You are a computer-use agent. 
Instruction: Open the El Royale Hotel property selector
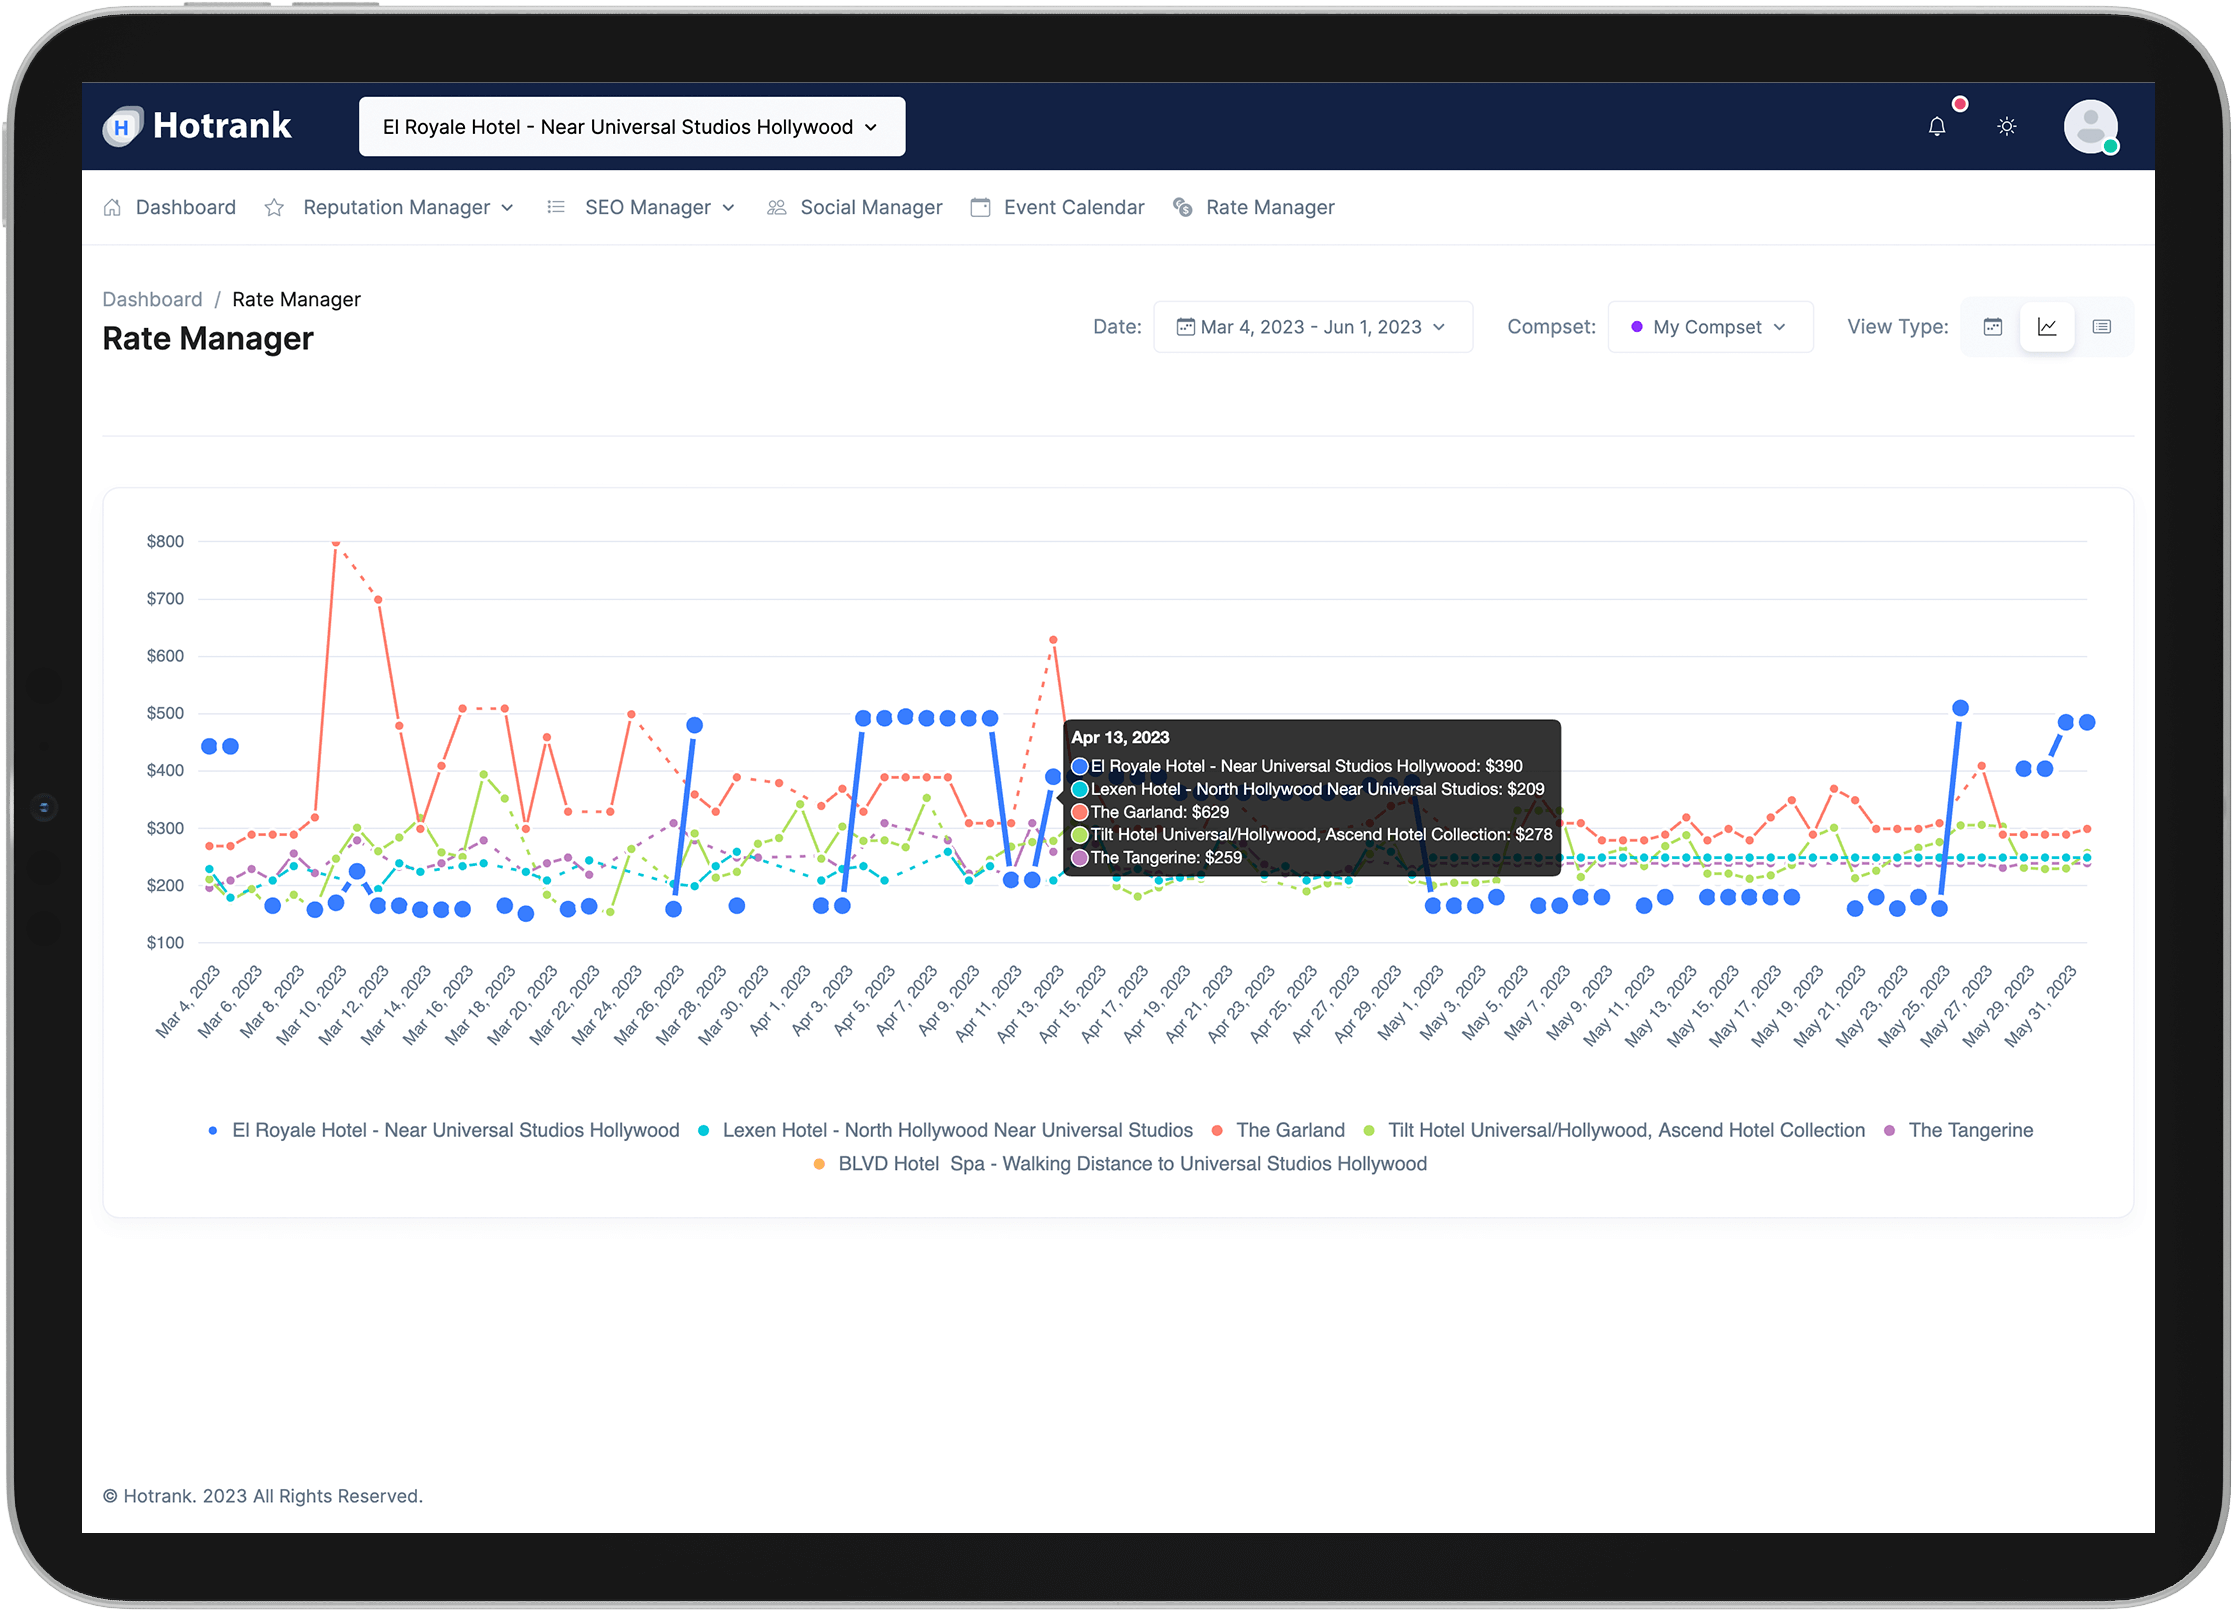[x=632, y=127]
